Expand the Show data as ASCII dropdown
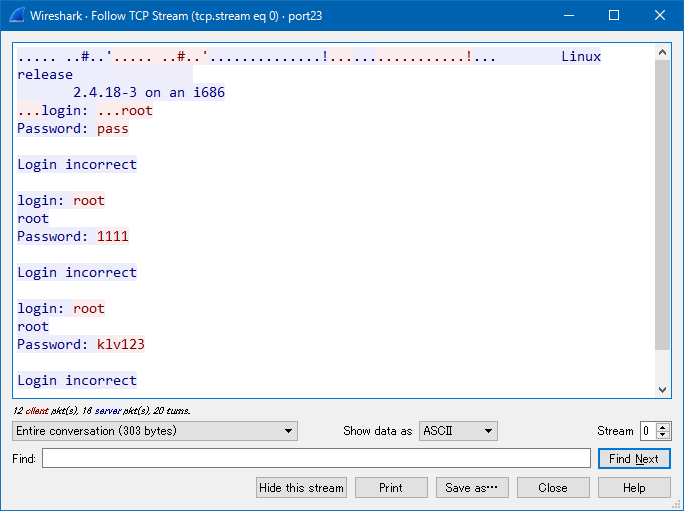 pyautogui.click(x=458, y=431)
